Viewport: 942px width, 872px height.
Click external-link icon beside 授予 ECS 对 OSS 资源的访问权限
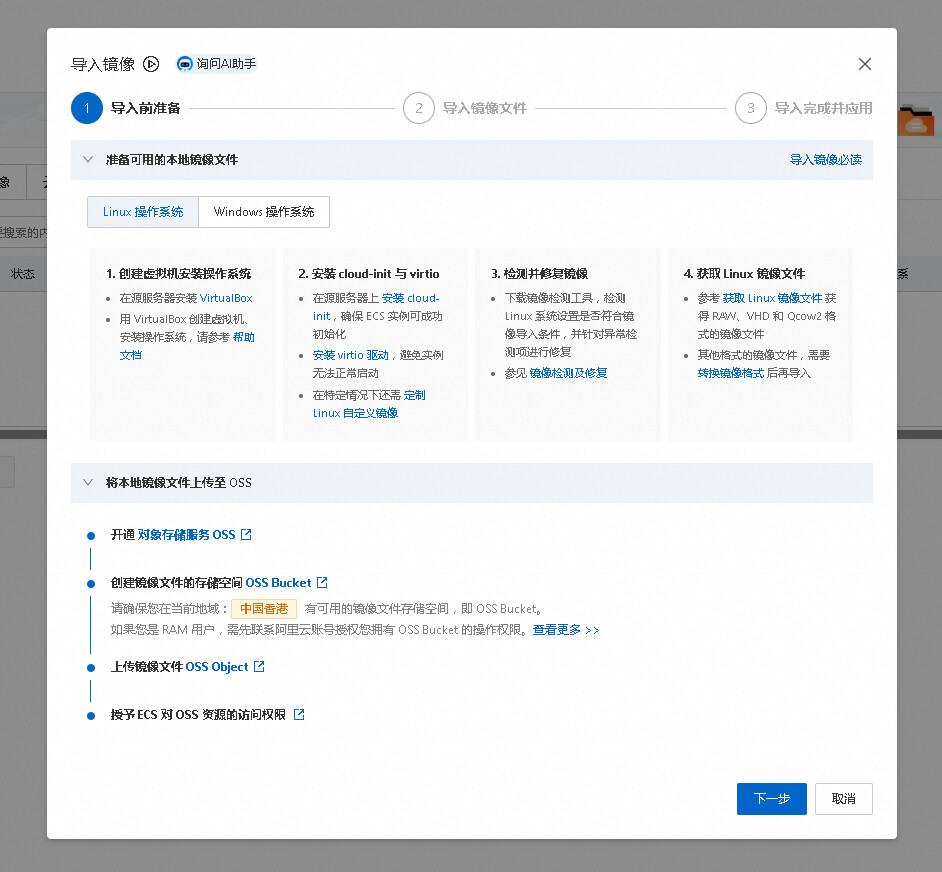point(299,715)
